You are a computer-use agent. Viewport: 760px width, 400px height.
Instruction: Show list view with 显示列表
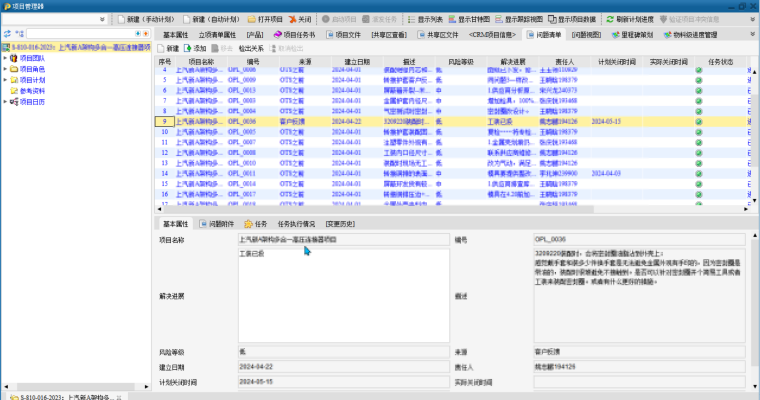[425, 19]
